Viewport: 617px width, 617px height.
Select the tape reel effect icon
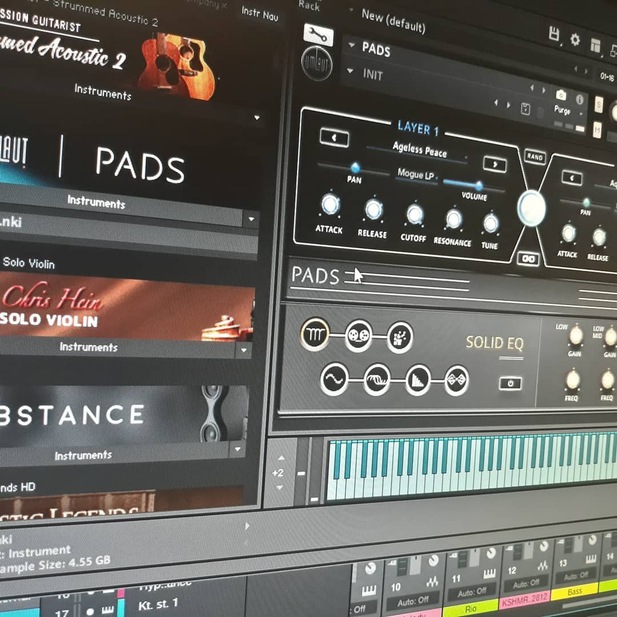(x=358, y=336)
